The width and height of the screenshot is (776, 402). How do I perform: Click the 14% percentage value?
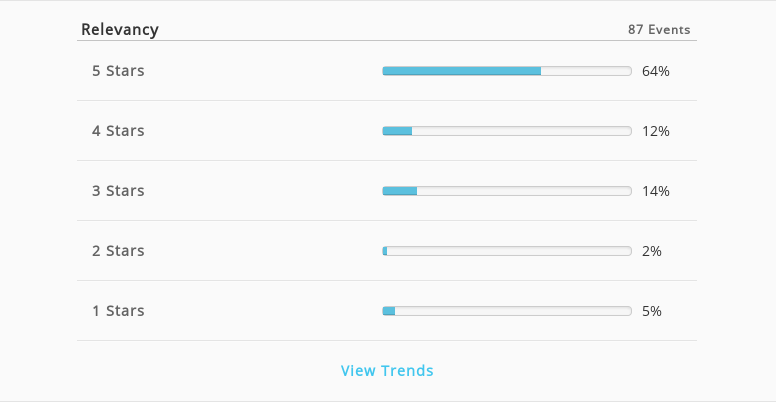656,191
